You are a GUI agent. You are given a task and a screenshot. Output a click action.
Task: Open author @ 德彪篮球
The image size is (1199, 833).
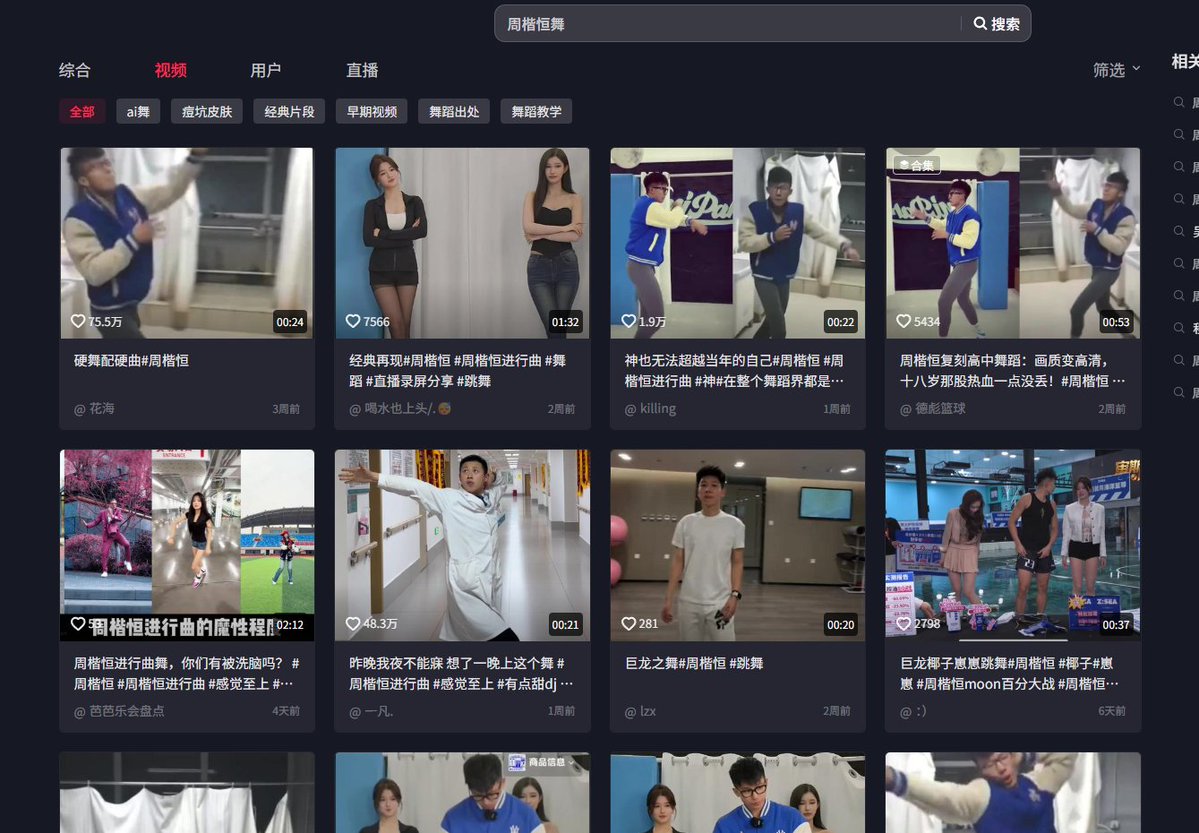pyautogui.click(x=932, y=408)
